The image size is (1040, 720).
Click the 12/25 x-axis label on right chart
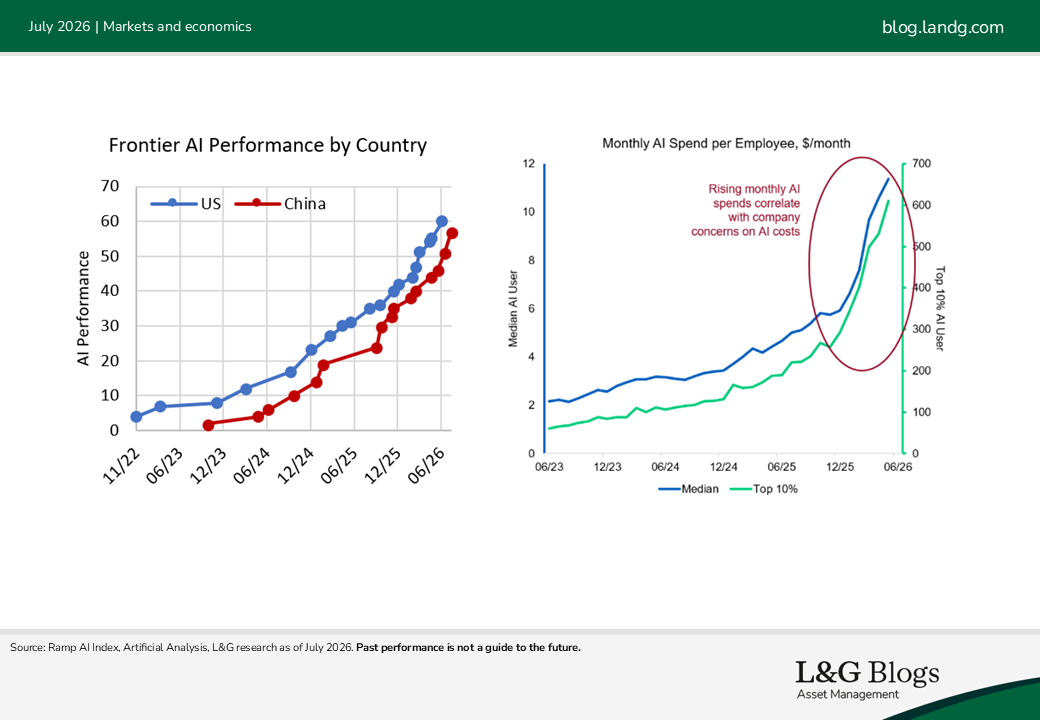(840, 467)
